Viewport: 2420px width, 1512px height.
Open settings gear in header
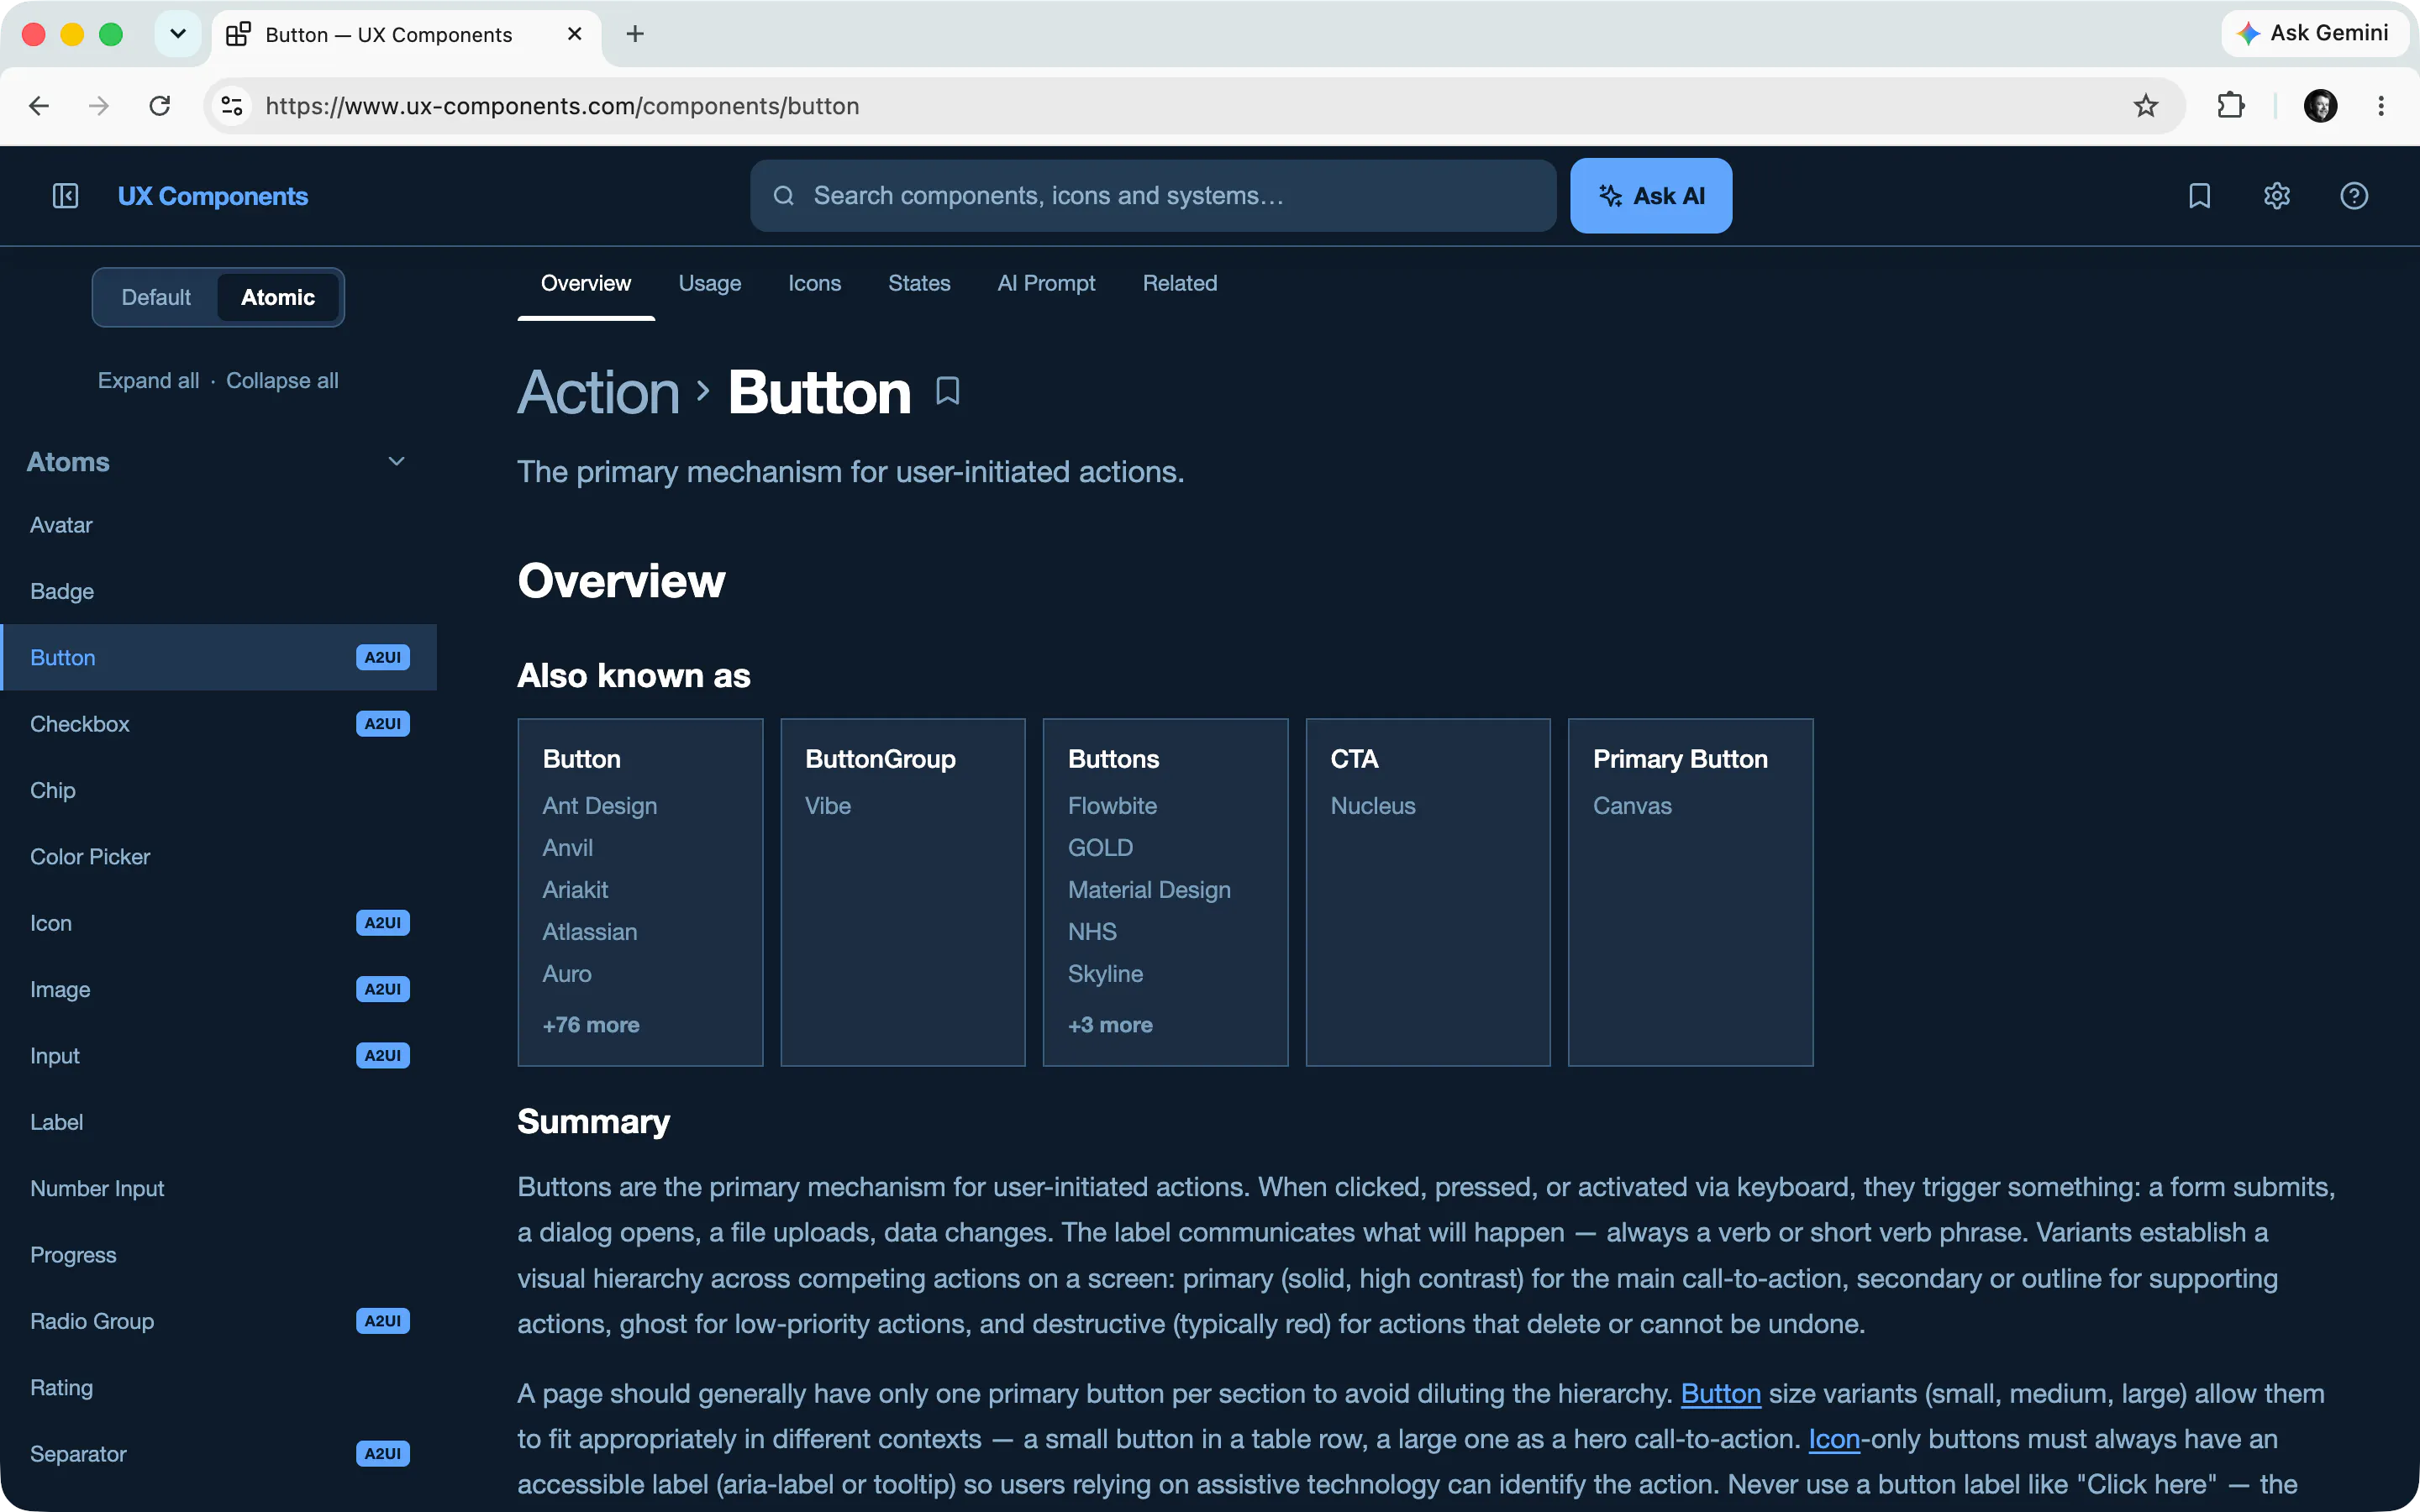point(2277,196)
